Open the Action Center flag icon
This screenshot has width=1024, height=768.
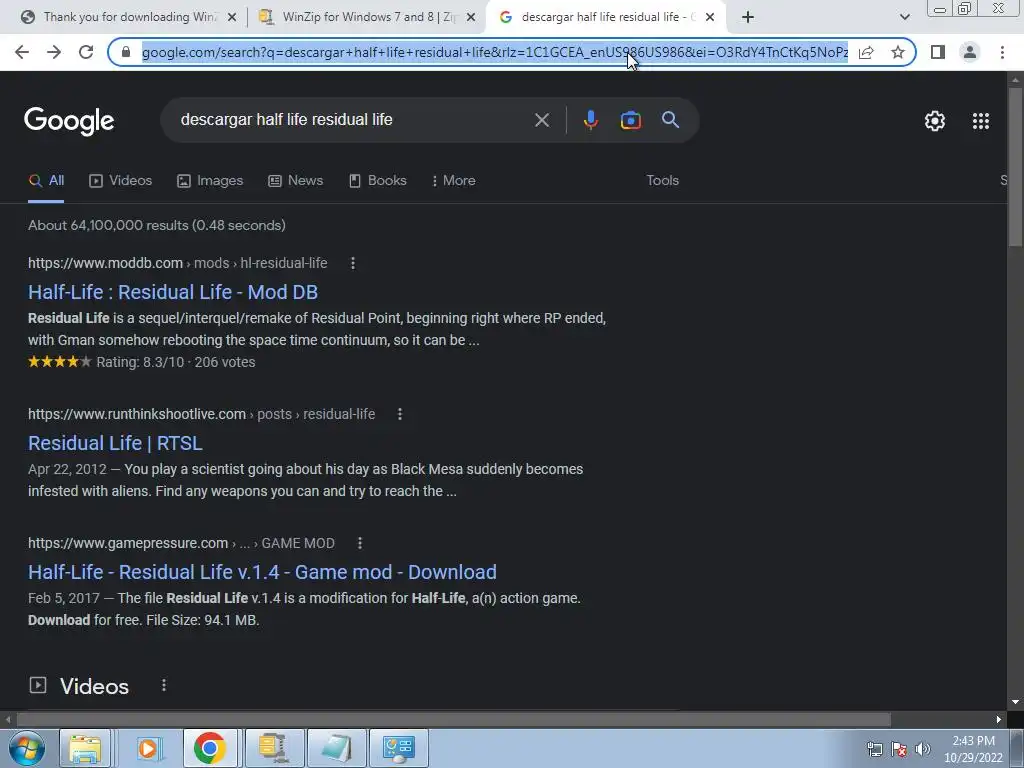[899, 749]
